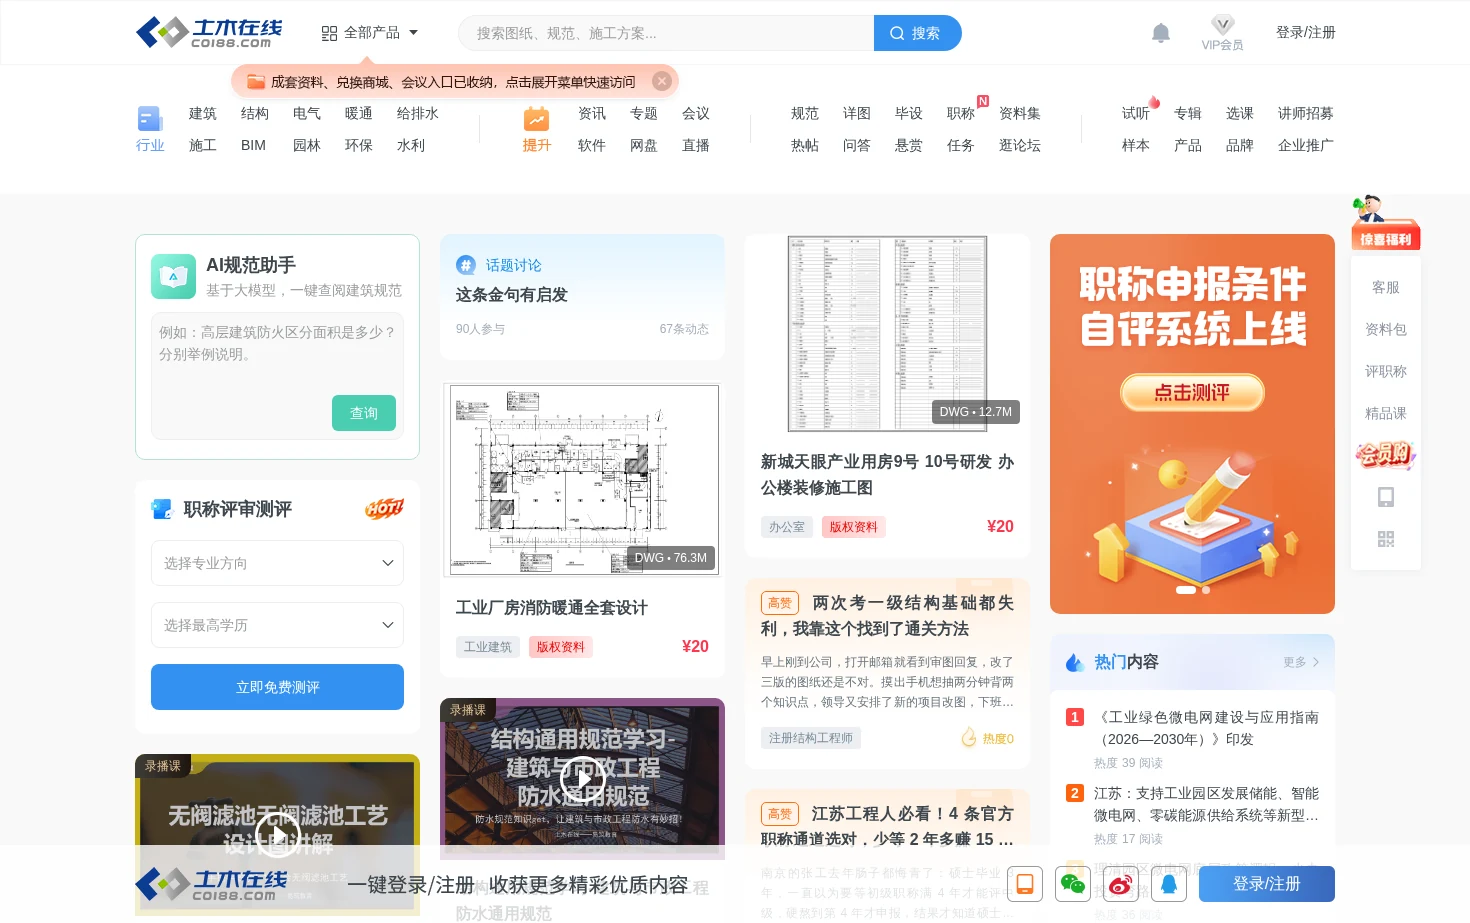Open the BIM menu item
Screen dimensions: 1470x923
point(253,145)
